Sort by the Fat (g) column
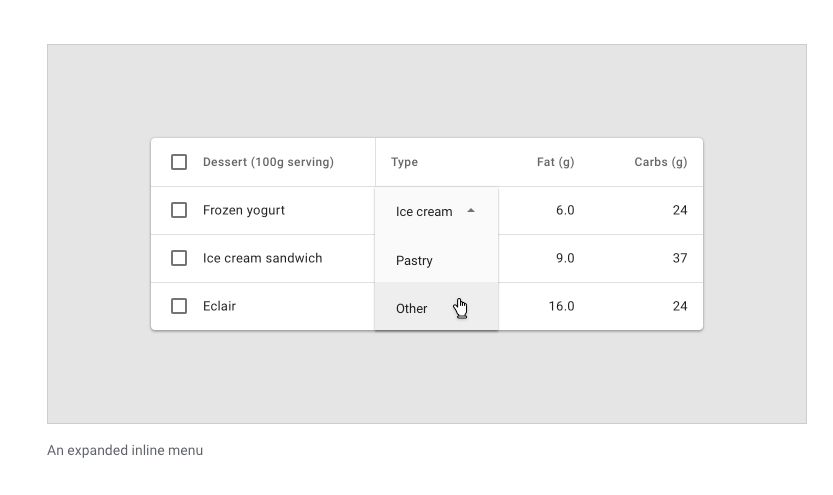Viewport: 833px width, 495px height. 555,162
